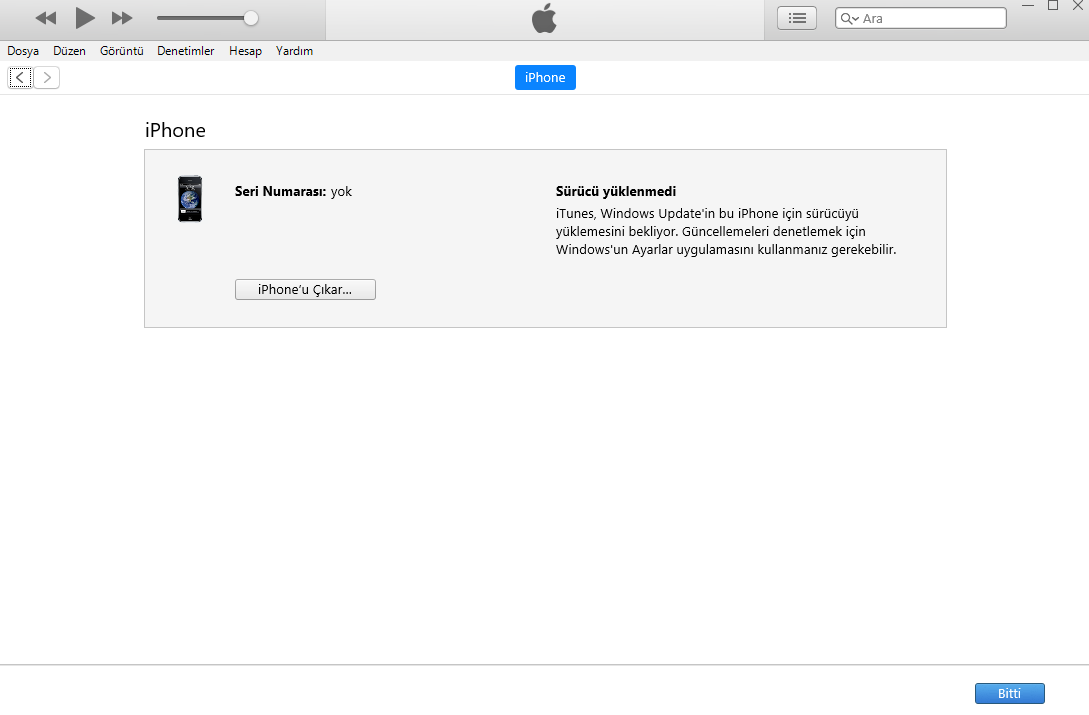Close the iTunes window

coord(1078,6)
